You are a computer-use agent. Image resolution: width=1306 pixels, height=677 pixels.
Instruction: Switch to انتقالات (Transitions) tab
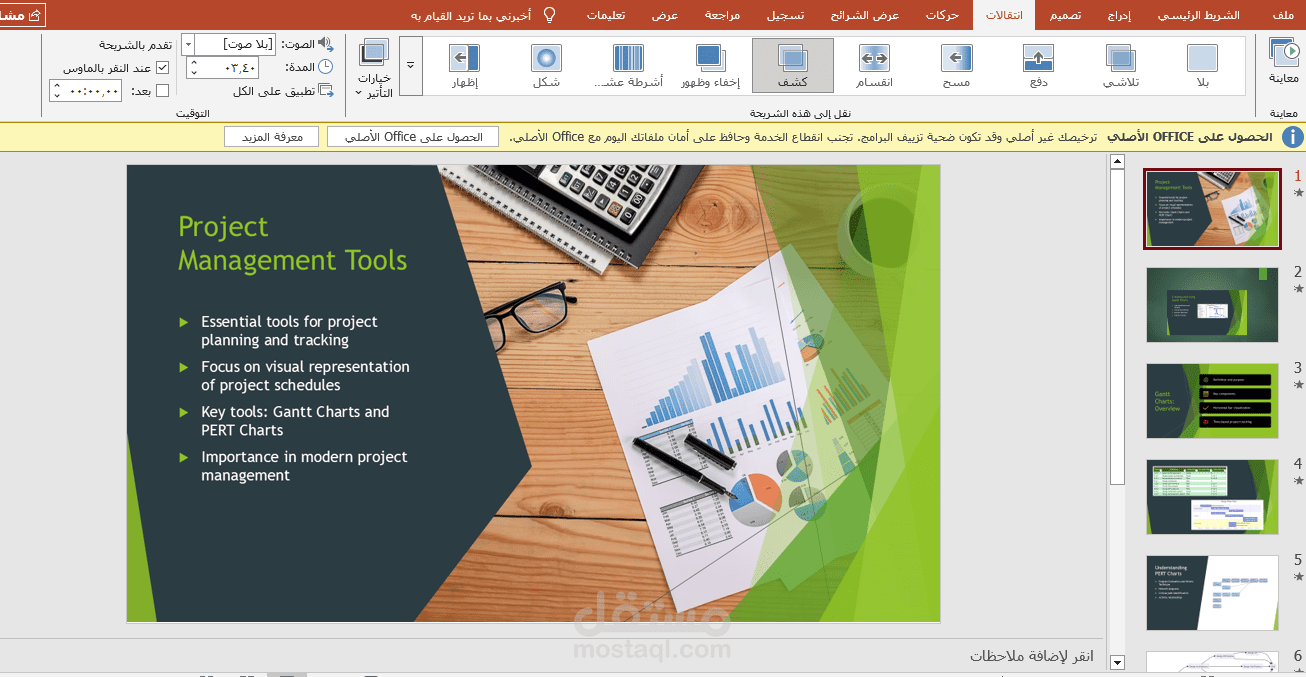pyautogui.click(x=1003, y=15)
